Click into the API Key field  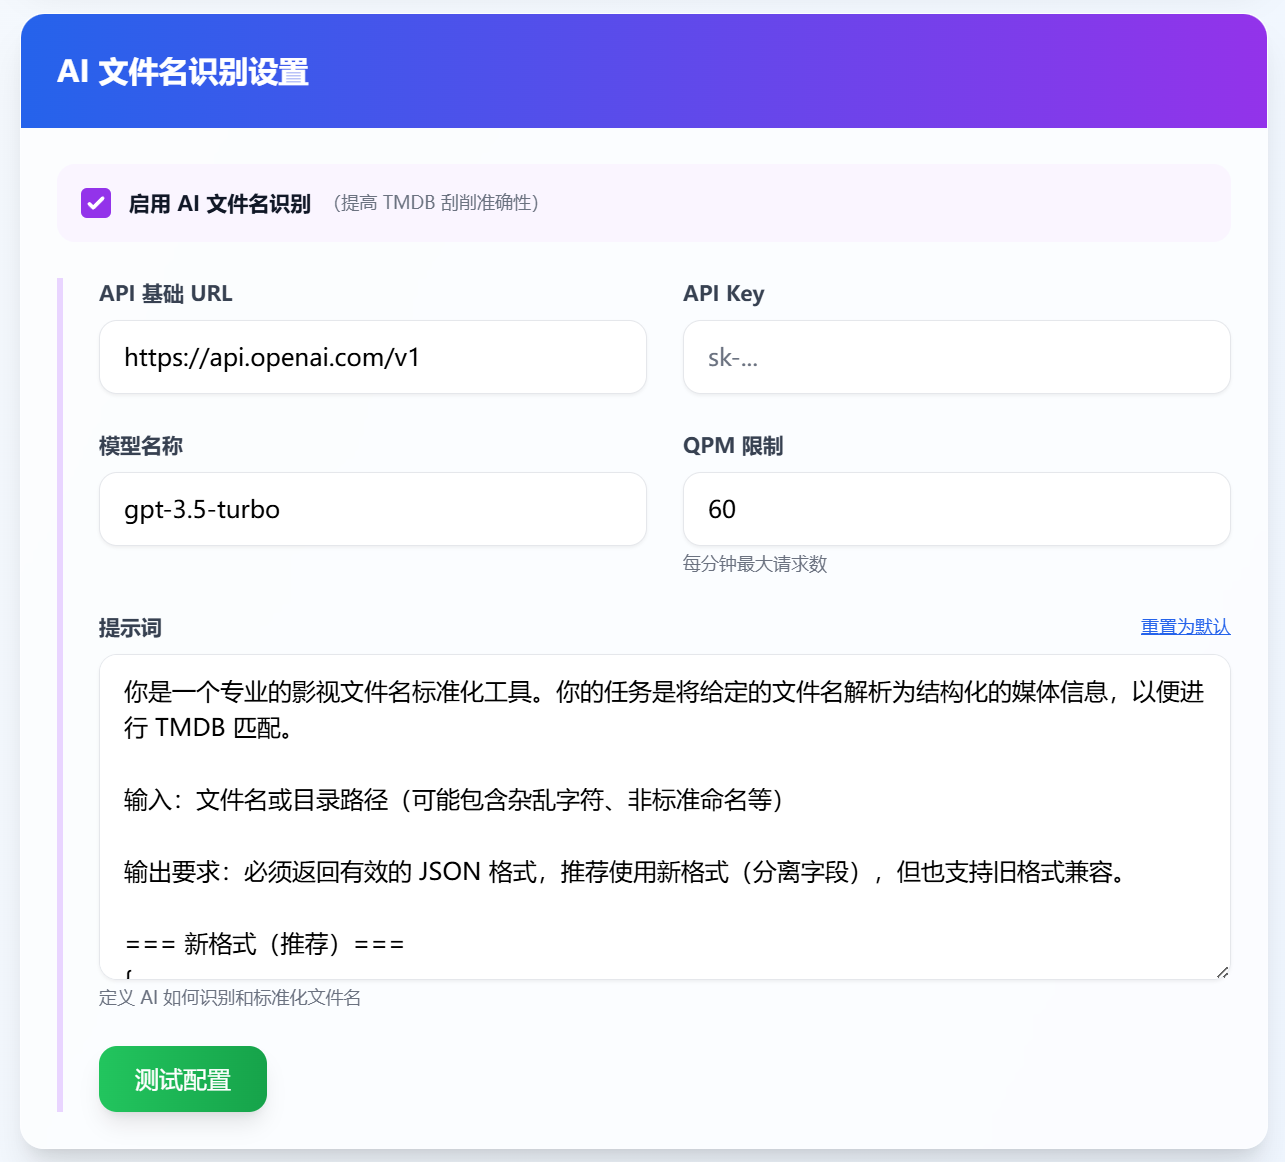tap(955, 357)
